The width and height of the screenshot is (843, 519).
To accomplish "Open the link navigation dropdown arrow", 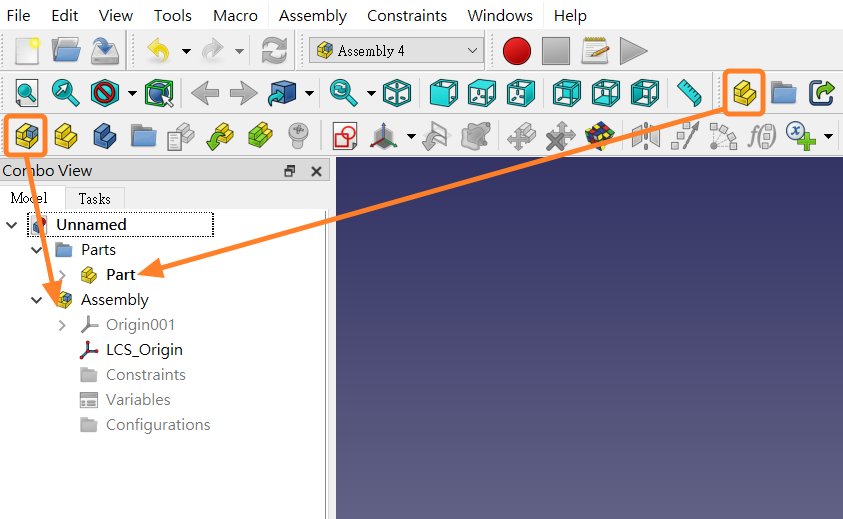I will [309, 94].
